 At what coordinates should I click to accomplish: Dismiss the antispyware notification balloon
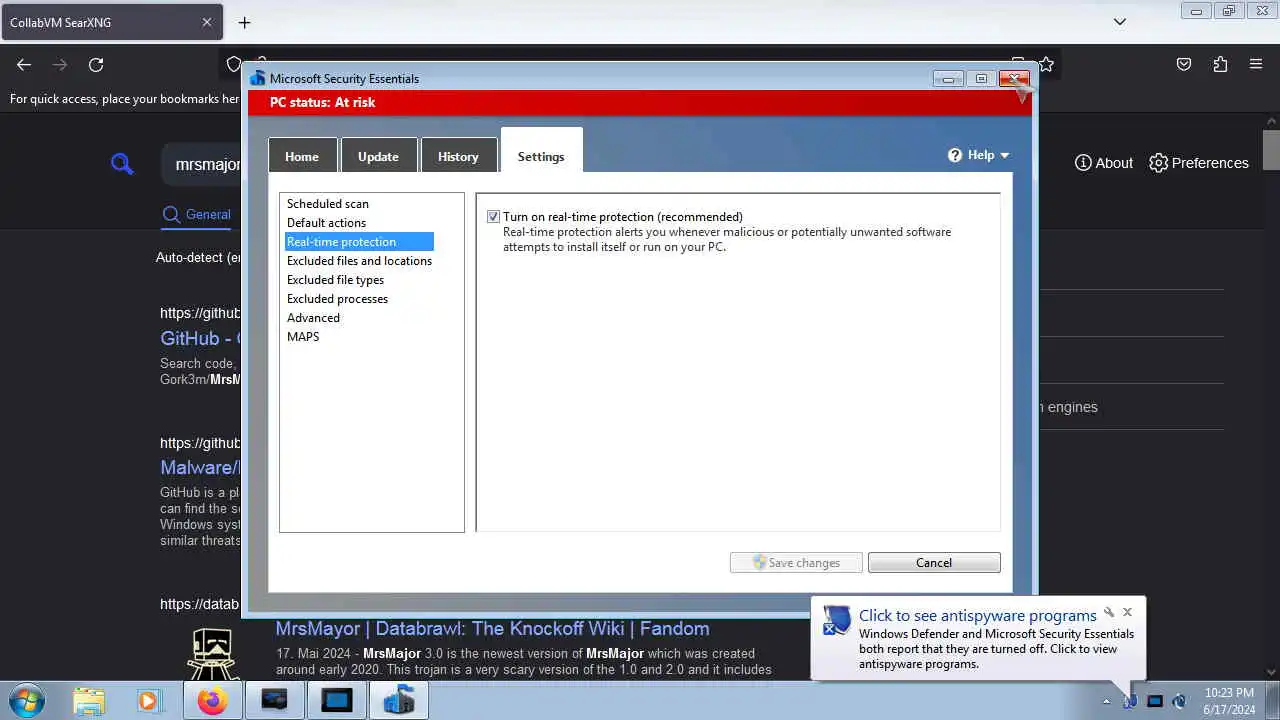point(1127,612)
